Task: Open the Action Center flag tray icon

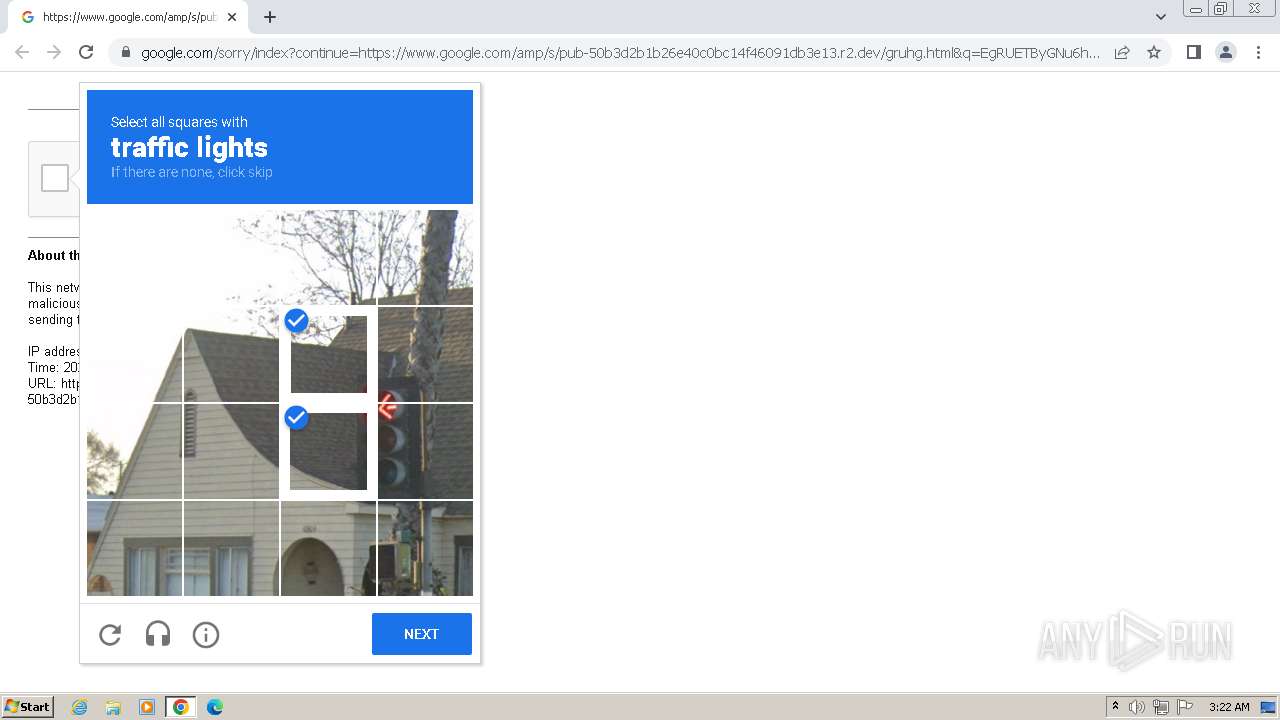Action: (x=1185, y=707)
